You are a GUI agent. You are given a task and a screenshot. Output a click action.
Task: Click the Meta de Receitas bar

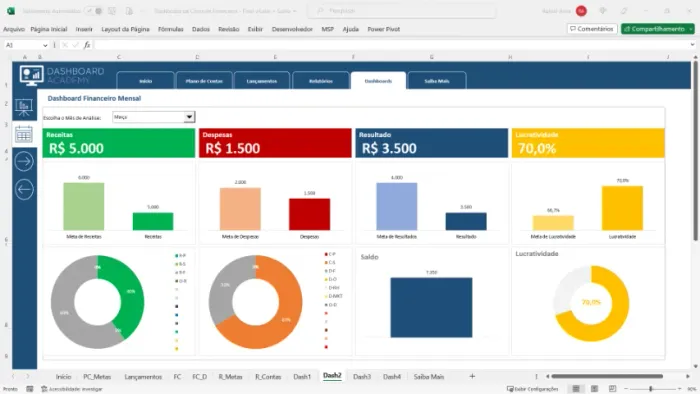coord(84,206)
